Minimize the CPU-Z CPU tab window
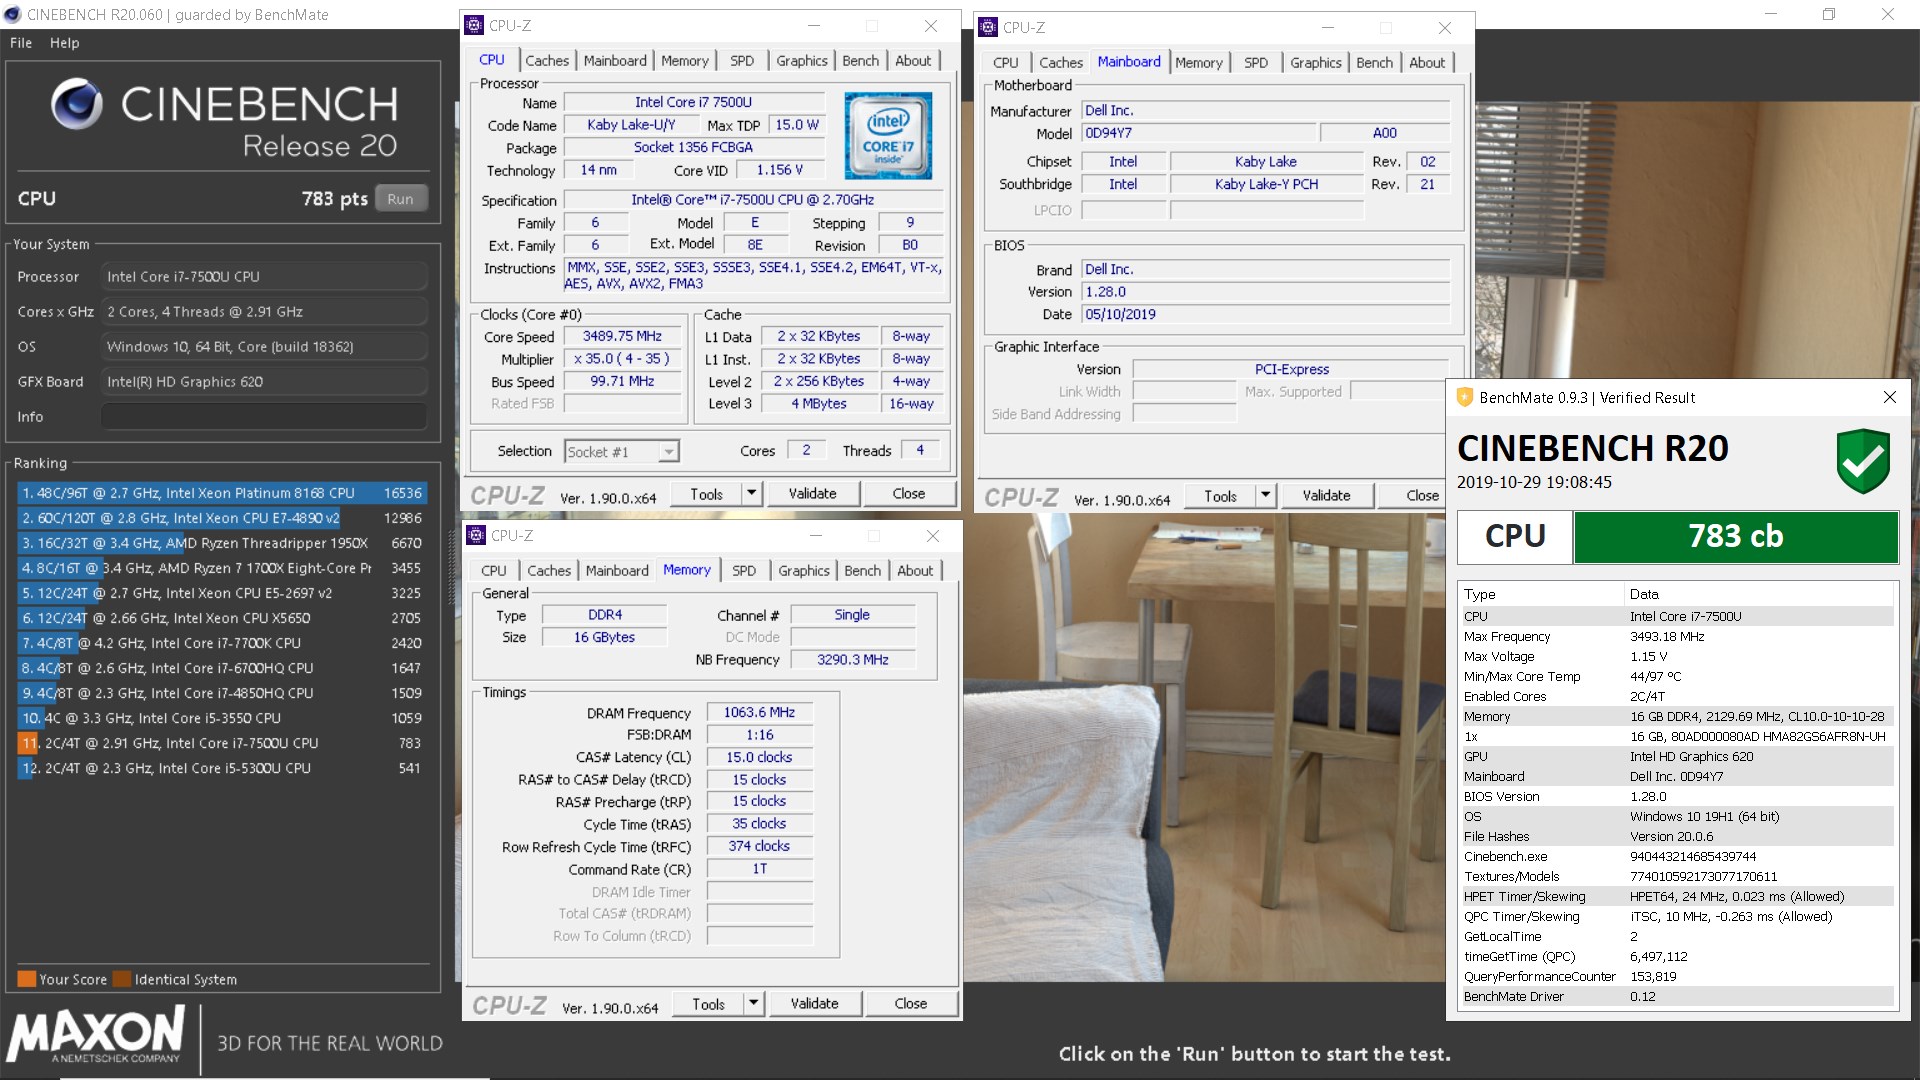 pos(814,26)
